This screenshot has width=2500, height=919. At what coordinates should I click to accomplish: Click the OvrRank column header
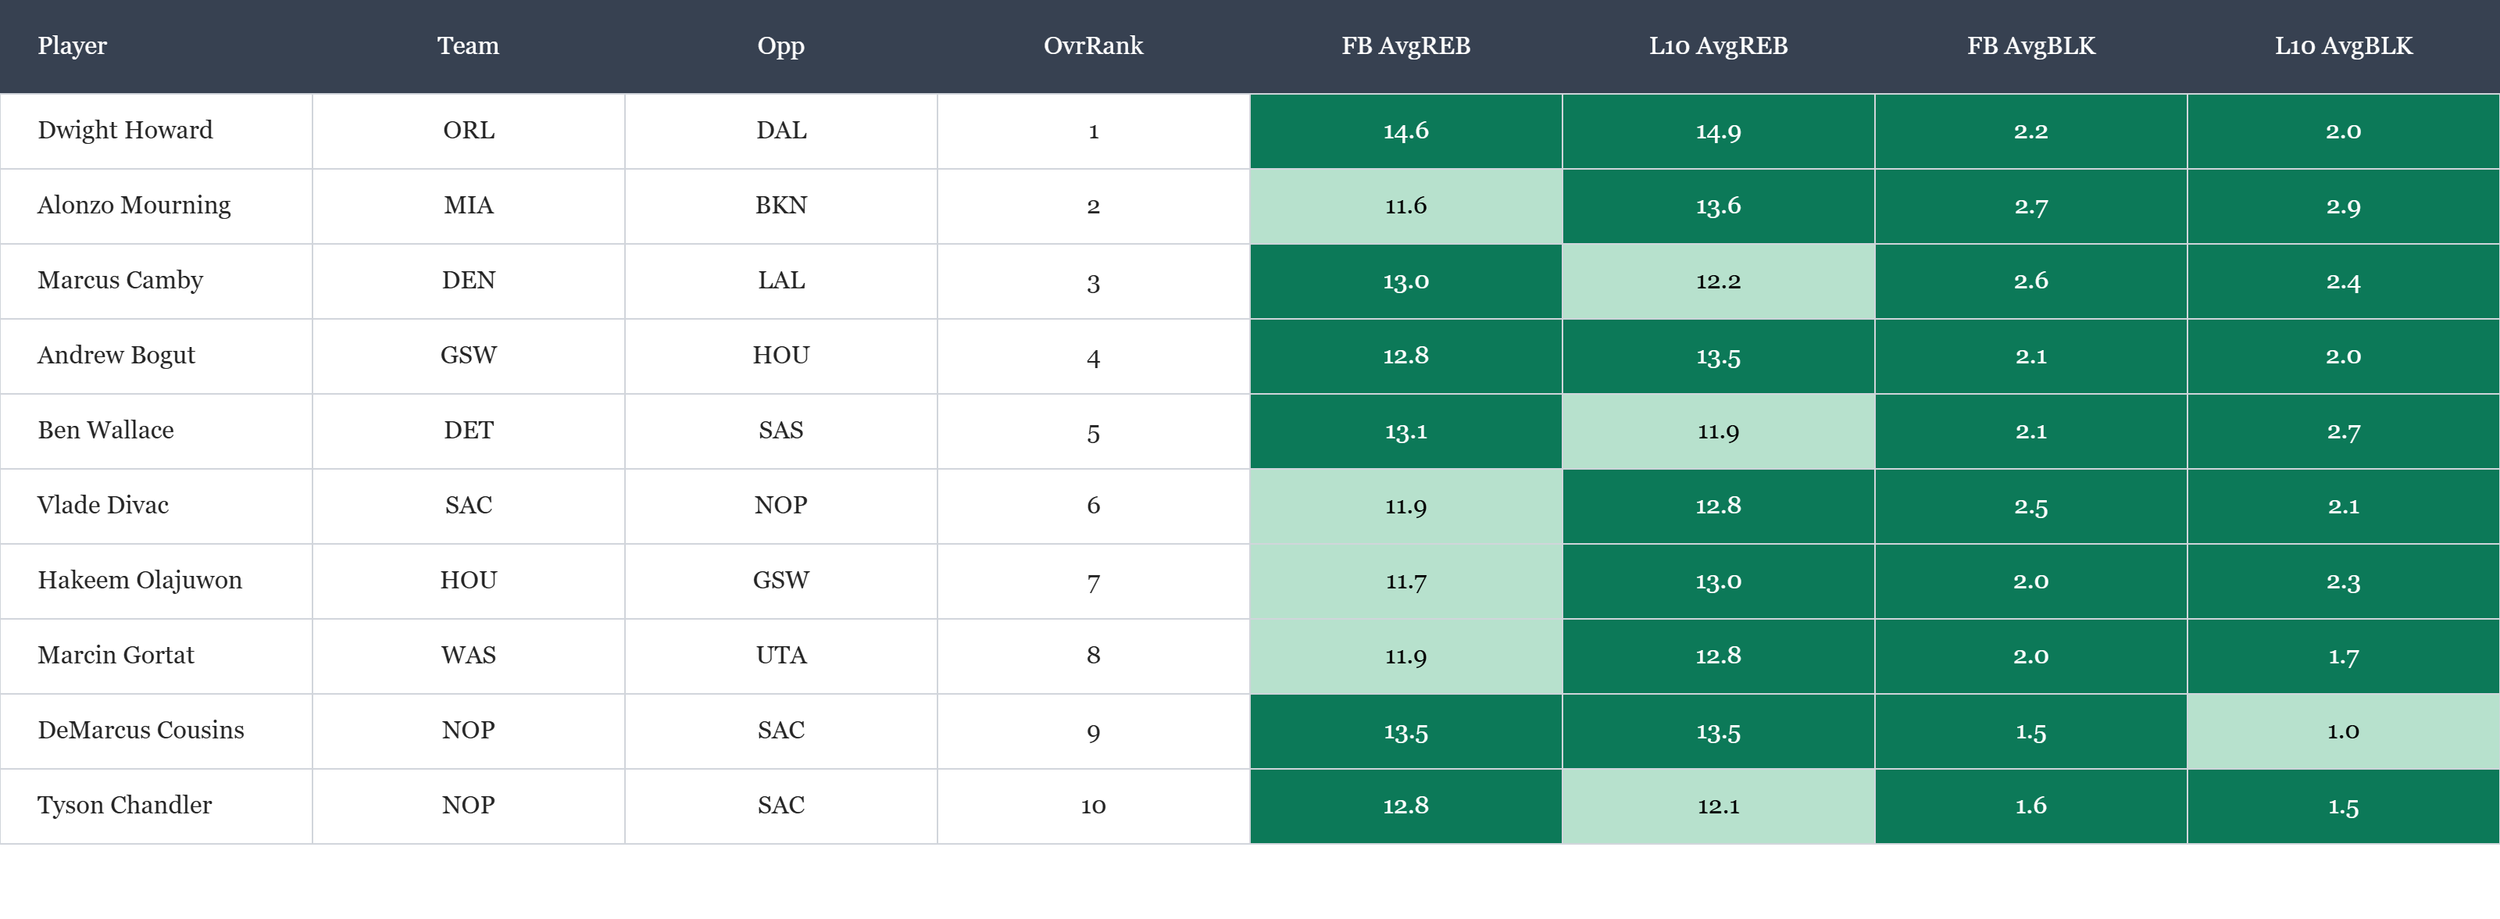coord(1093,46)
